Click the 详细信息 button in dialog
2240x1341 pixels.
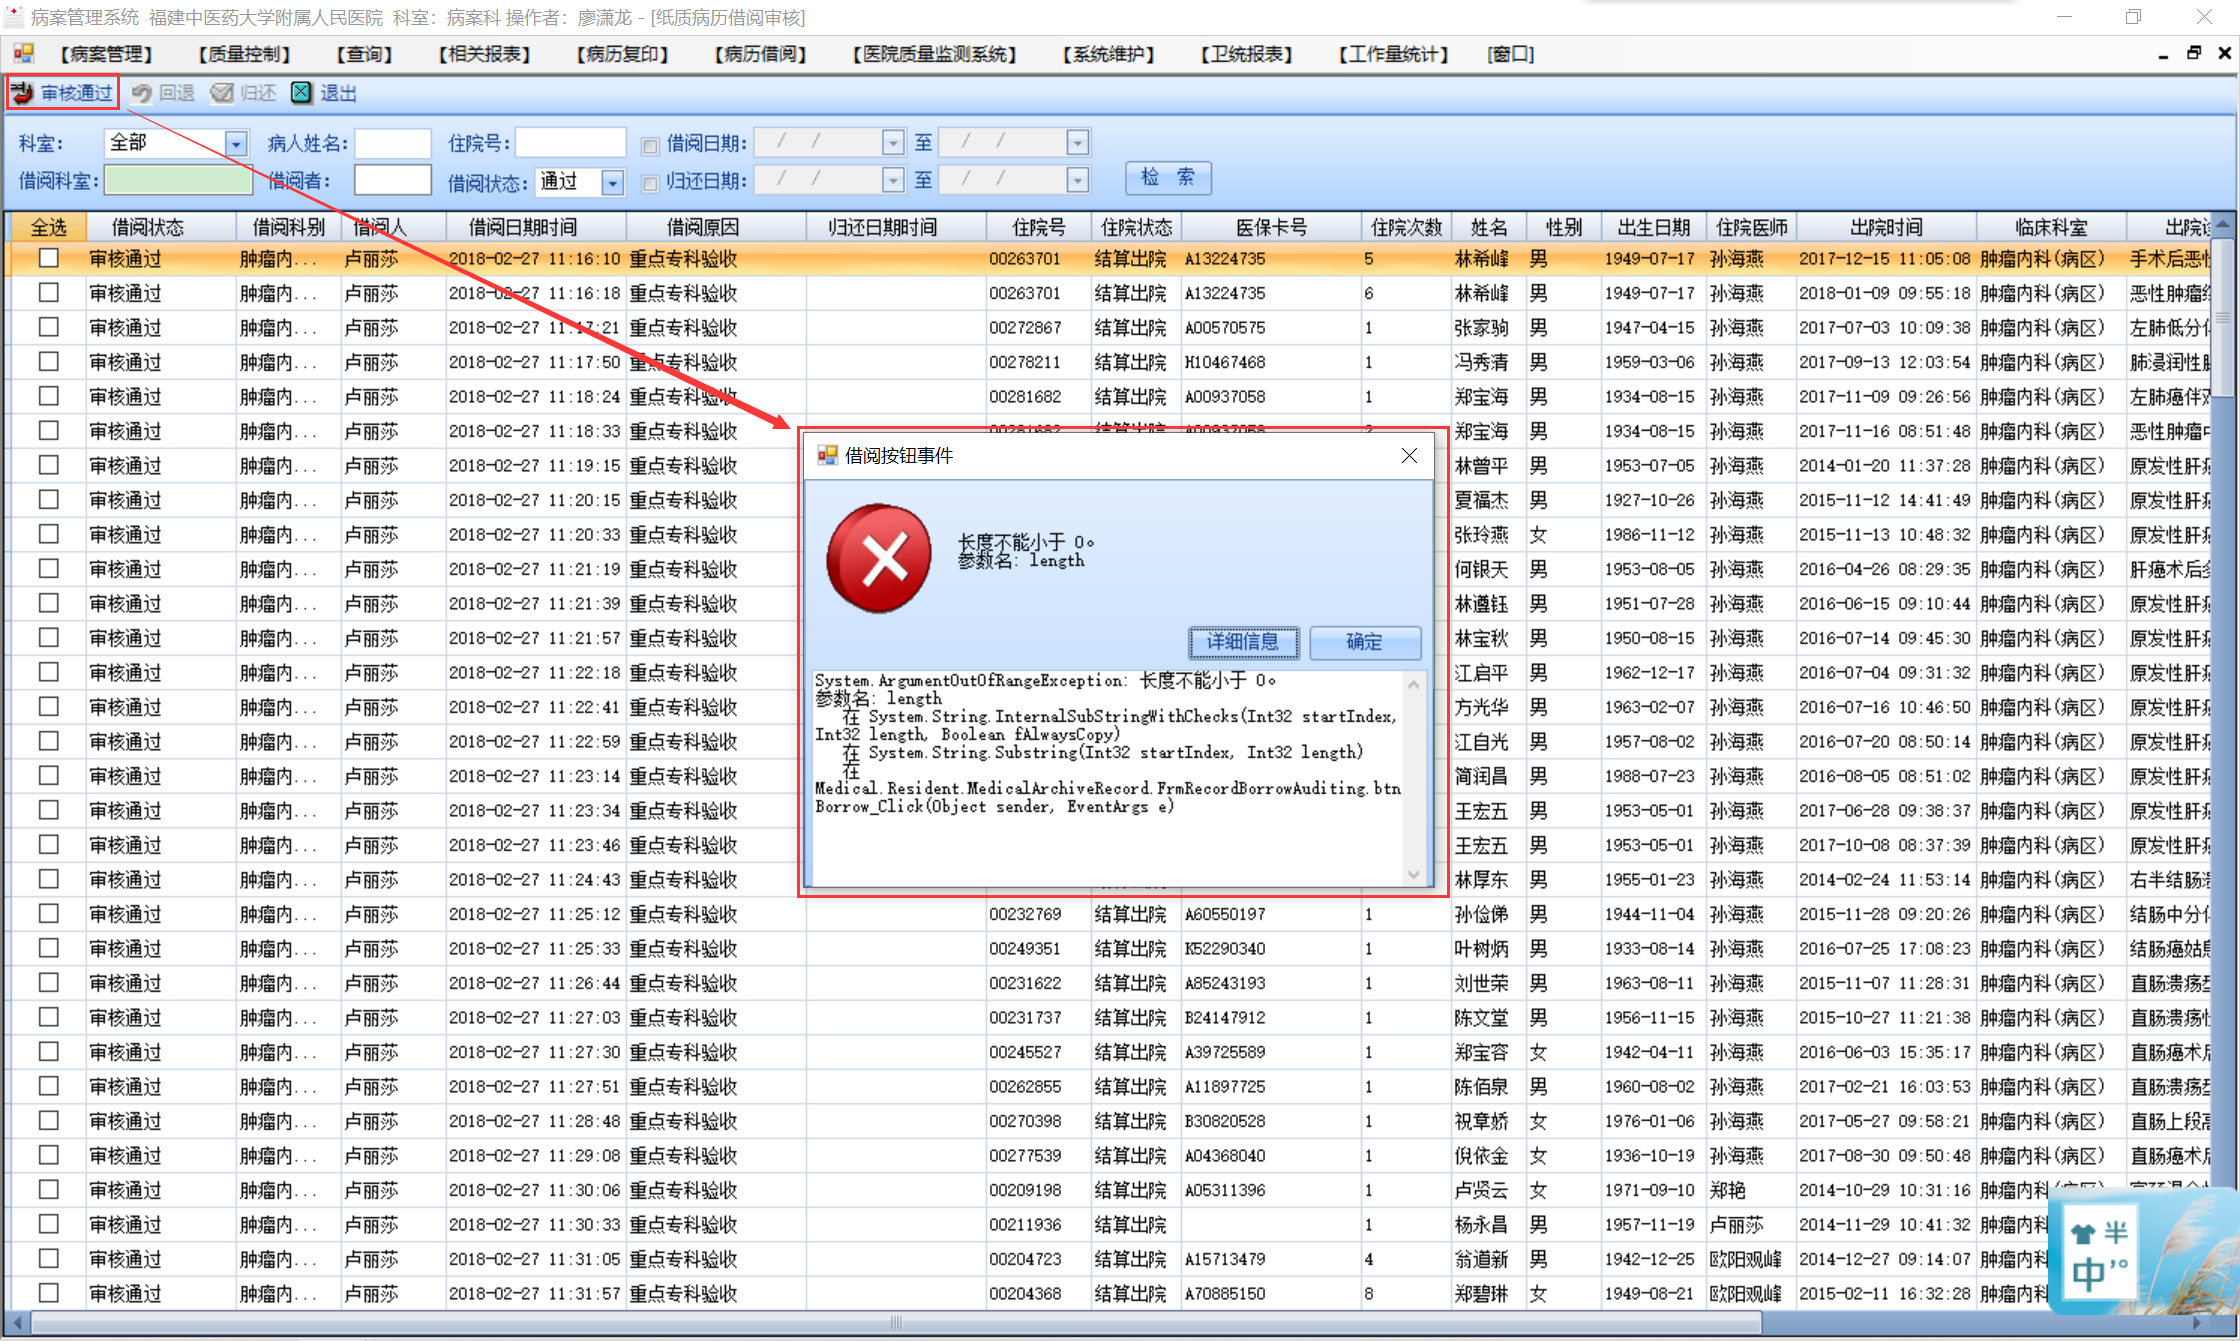point(1243,642)
